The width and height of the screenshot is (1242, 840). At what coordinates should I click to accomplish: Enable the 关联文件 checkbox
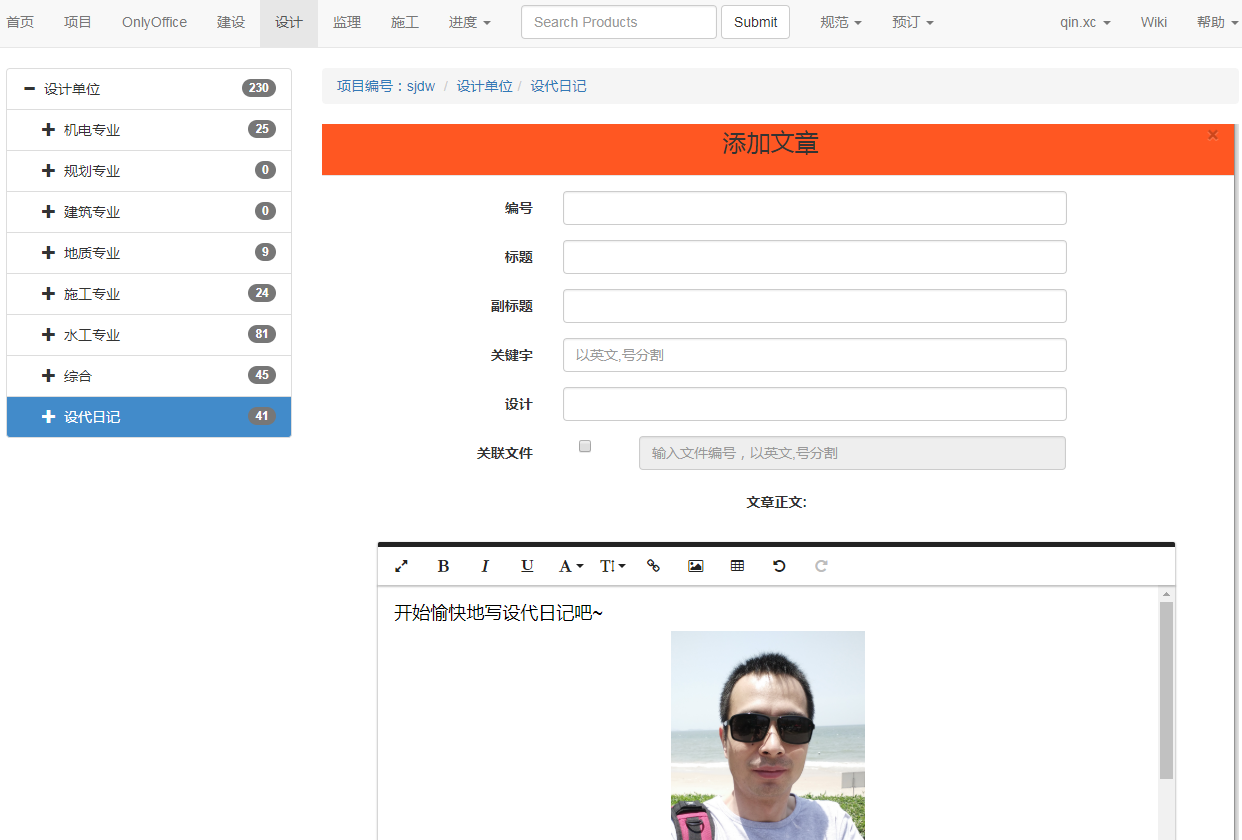point(585,447)
